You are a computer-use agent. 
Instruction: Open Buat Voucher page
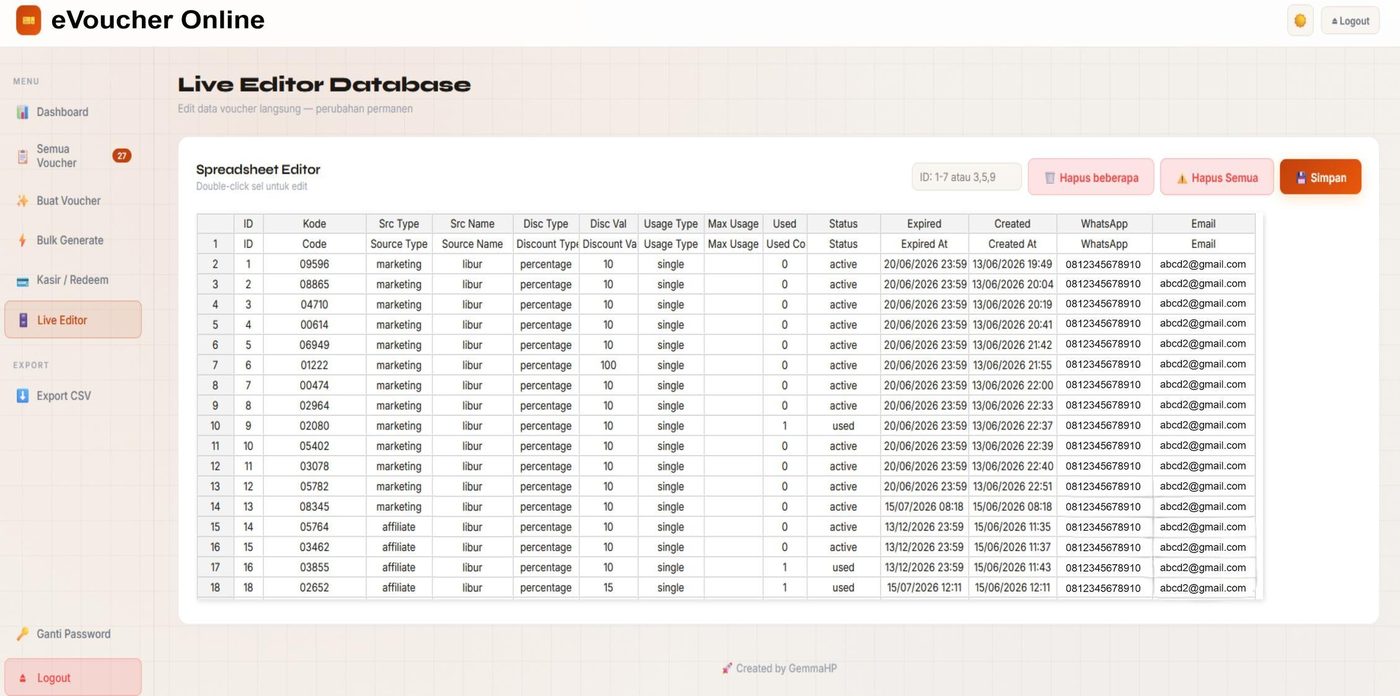coord(72,201)
